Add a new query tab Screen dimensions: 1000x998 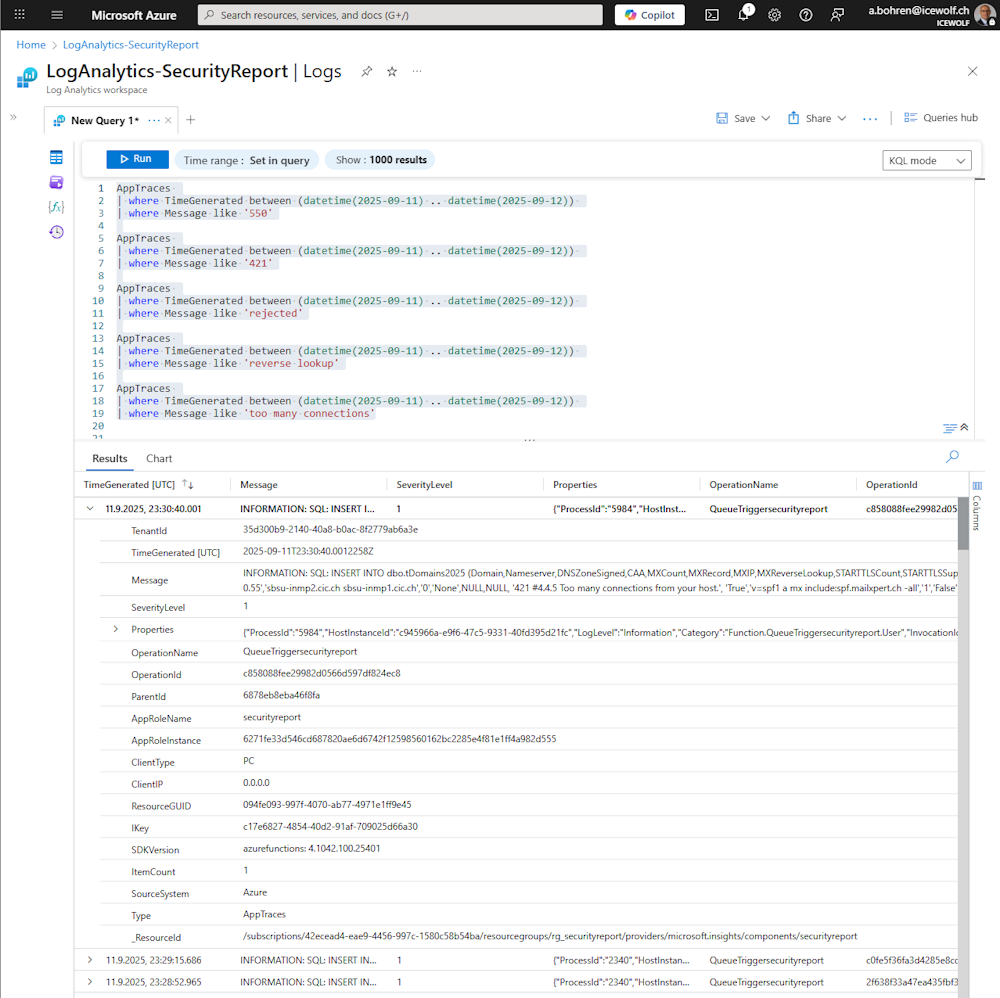pyautogui.click(x=191, y=120)
